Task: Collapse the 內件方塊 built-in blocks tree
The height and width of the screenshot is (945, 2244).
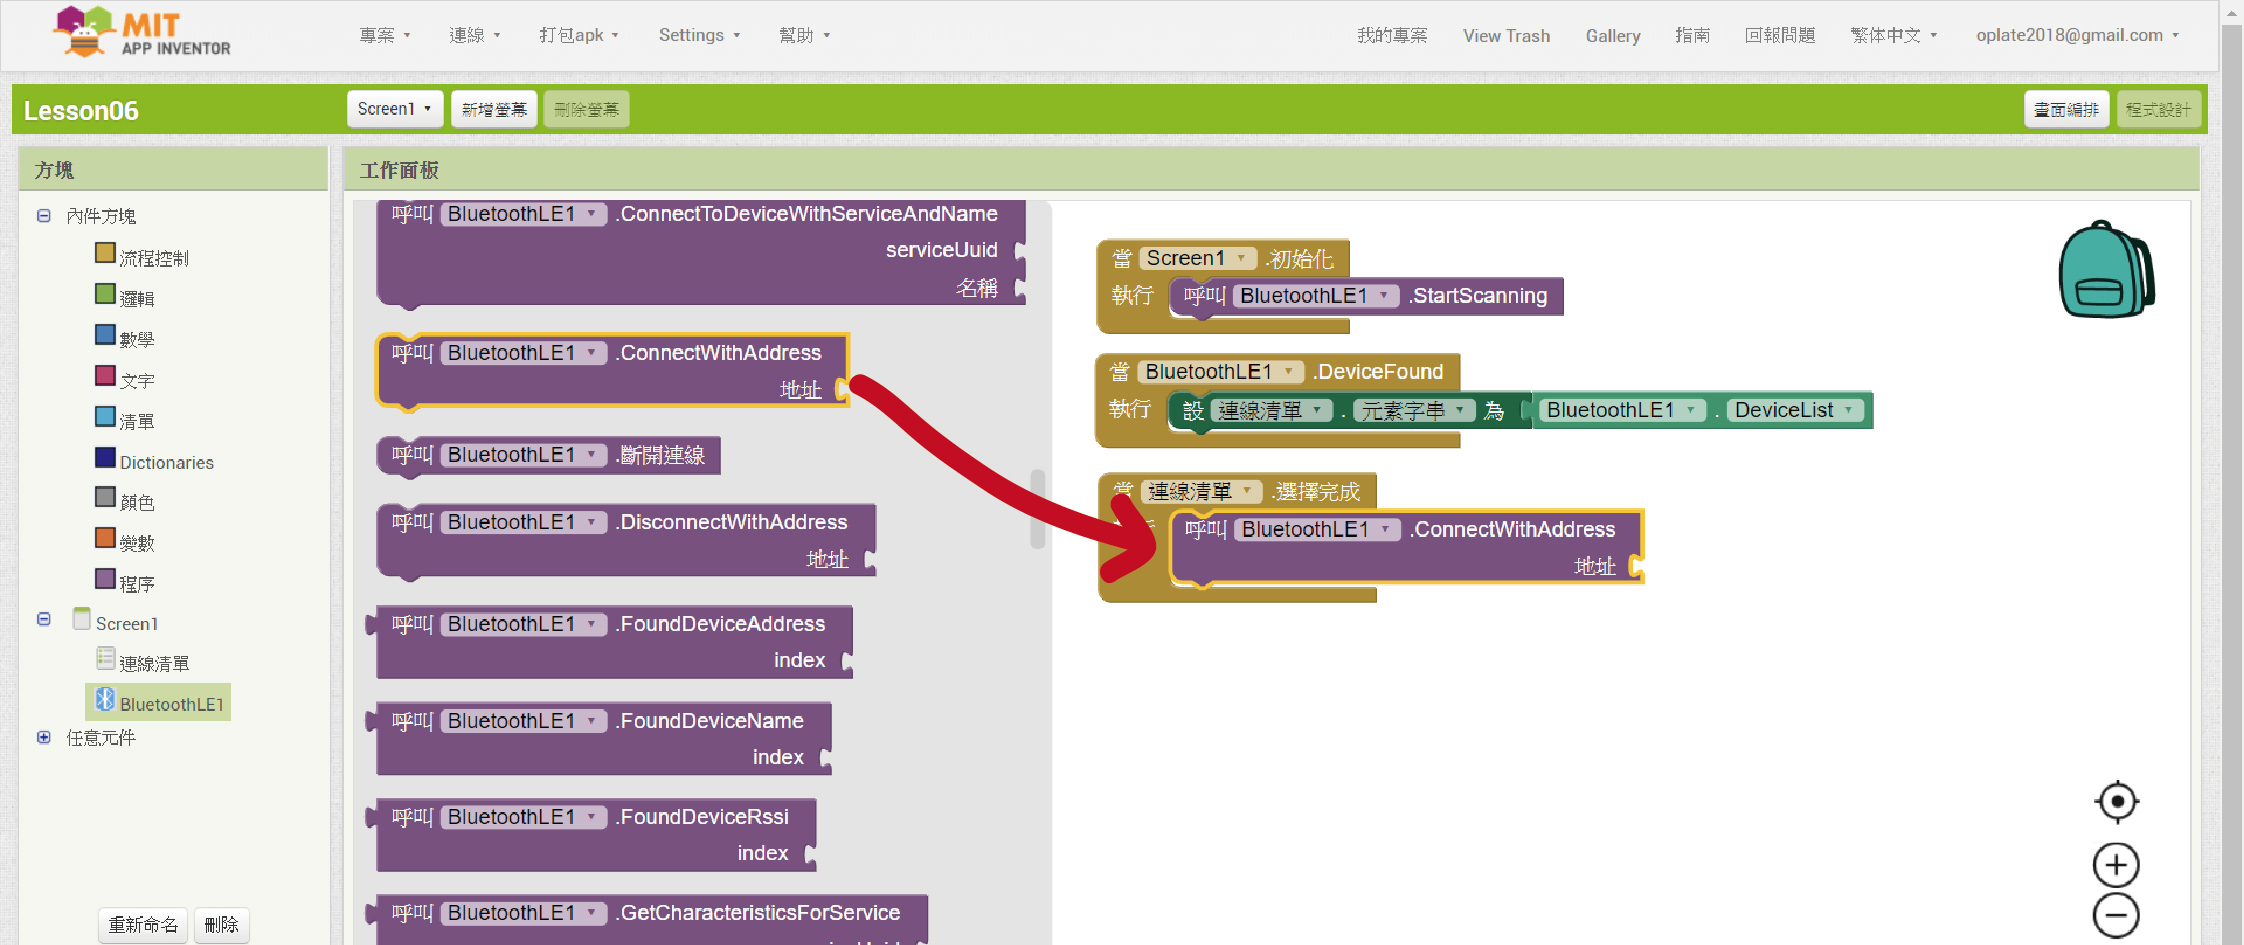Action: pyautogui.click(x=44, y=216)
